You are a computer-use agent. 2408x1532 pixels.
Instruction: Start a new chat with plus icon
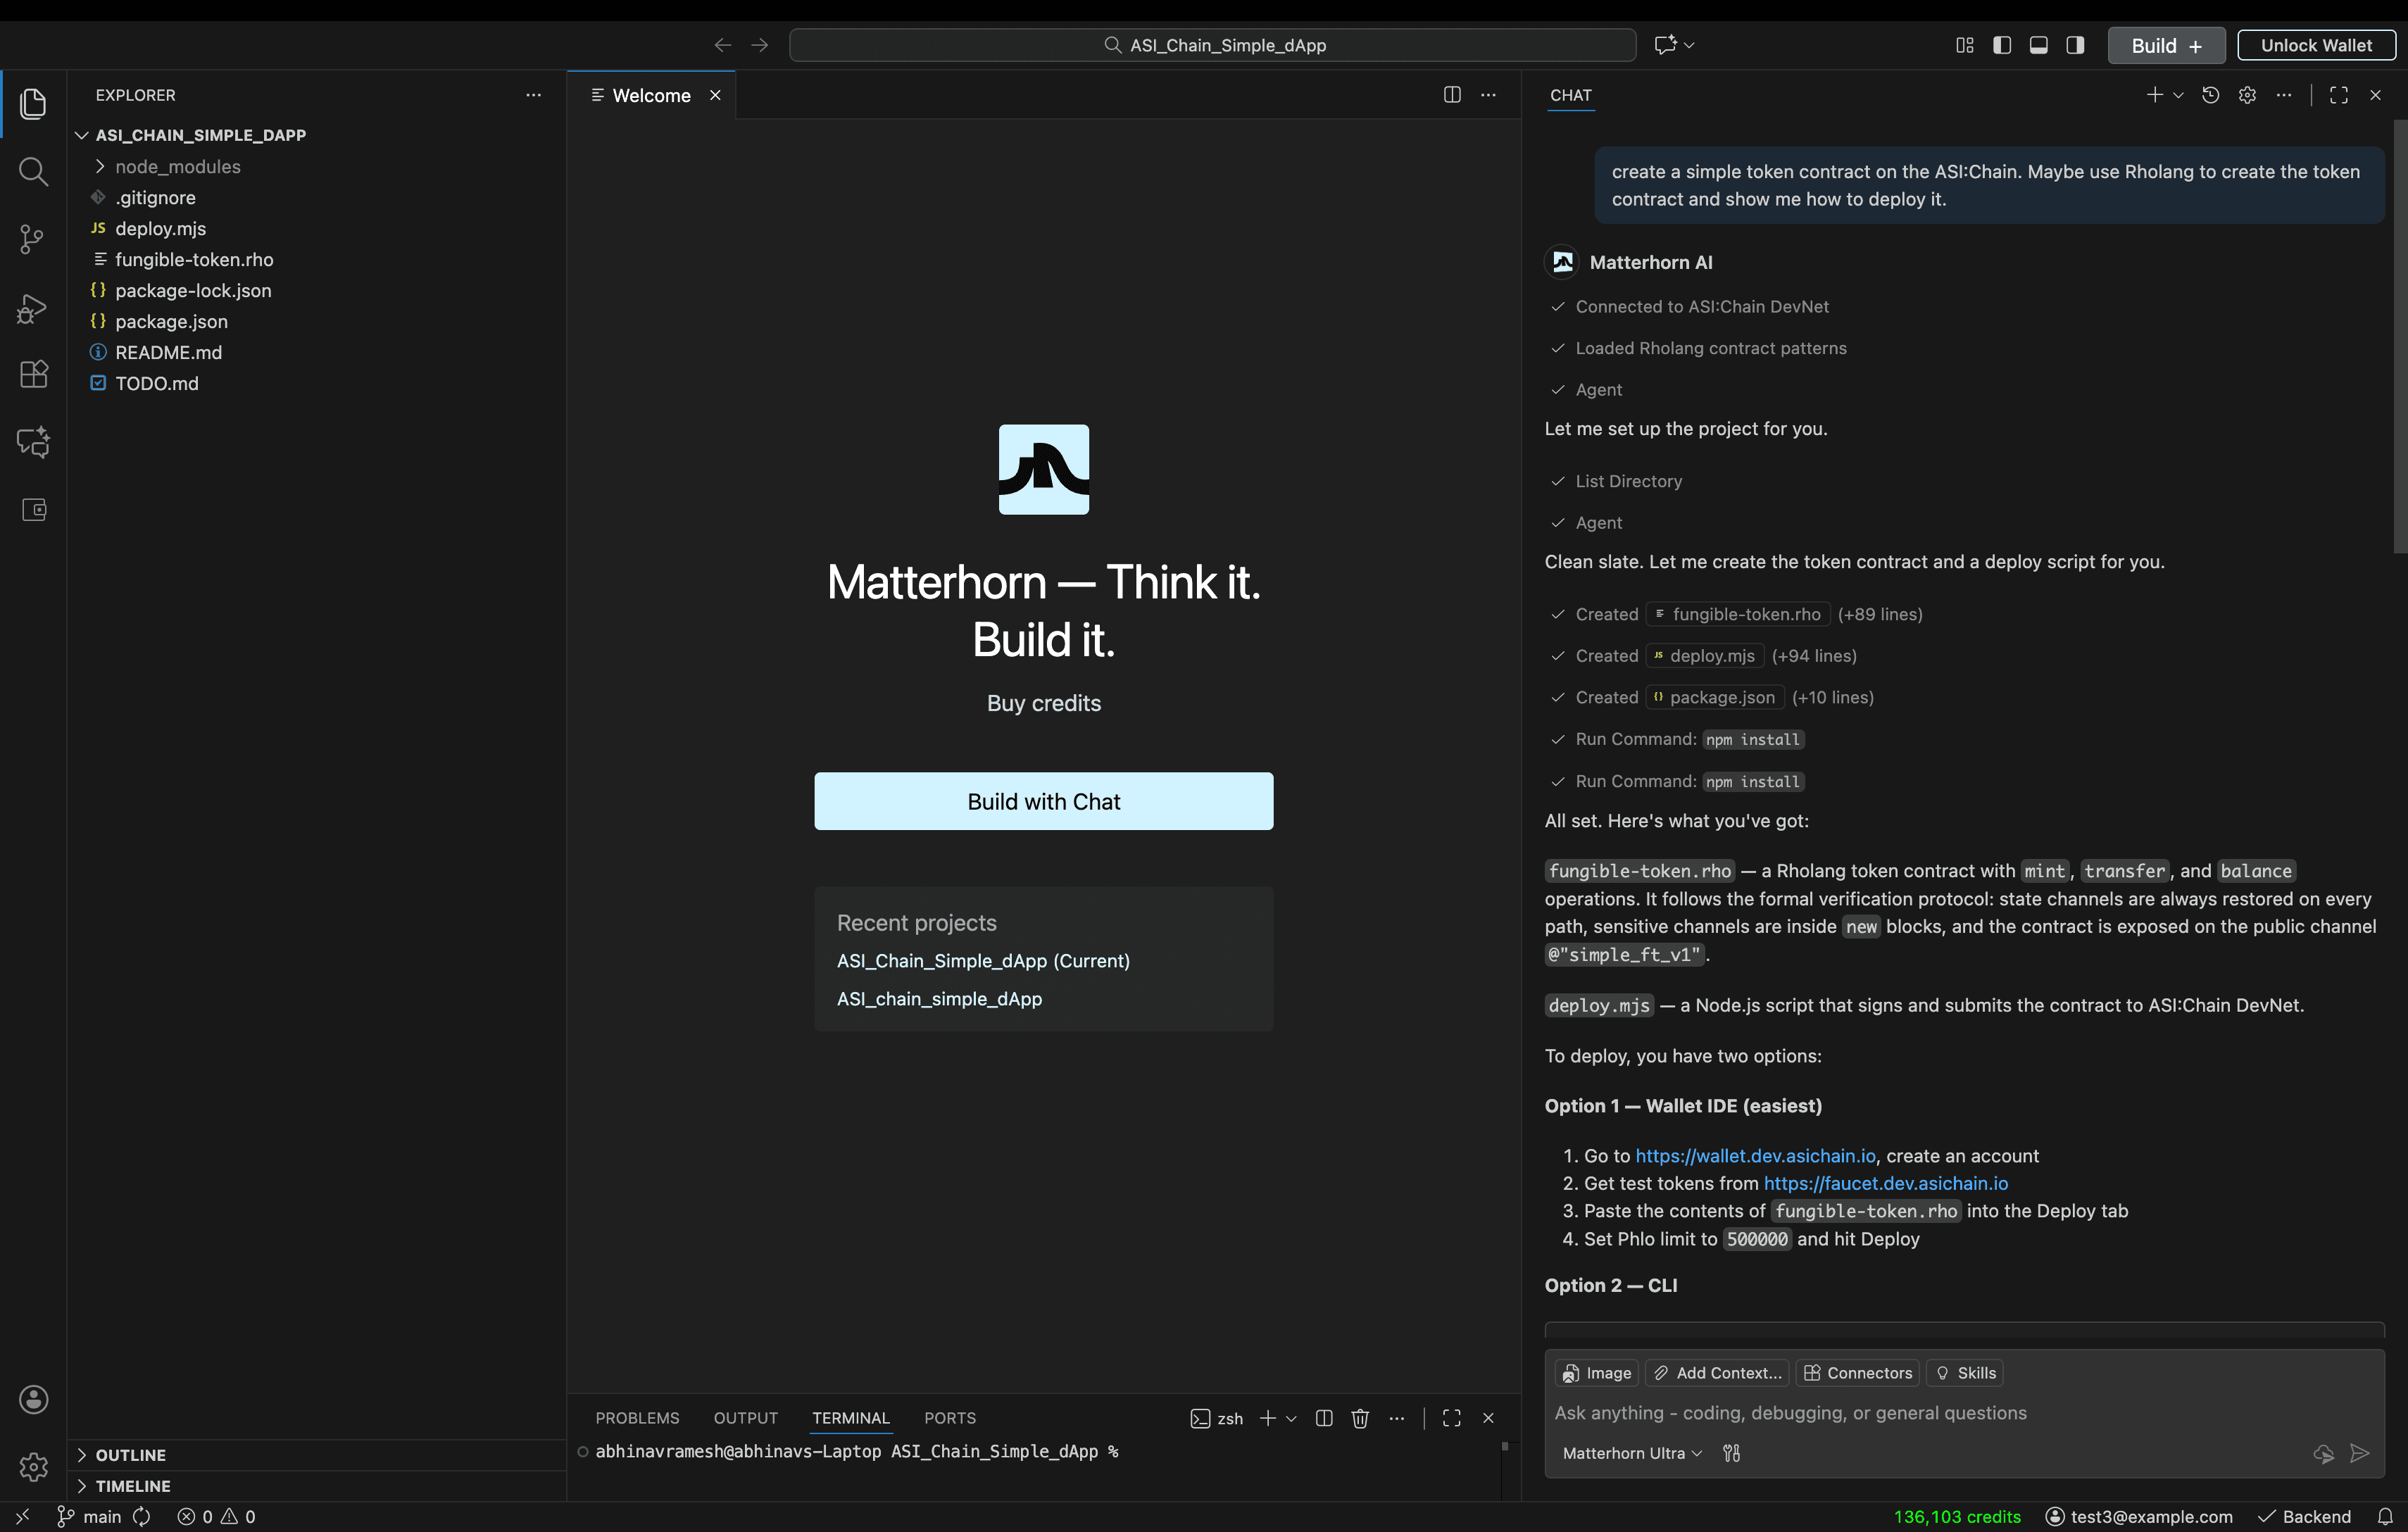[2155, 95]
